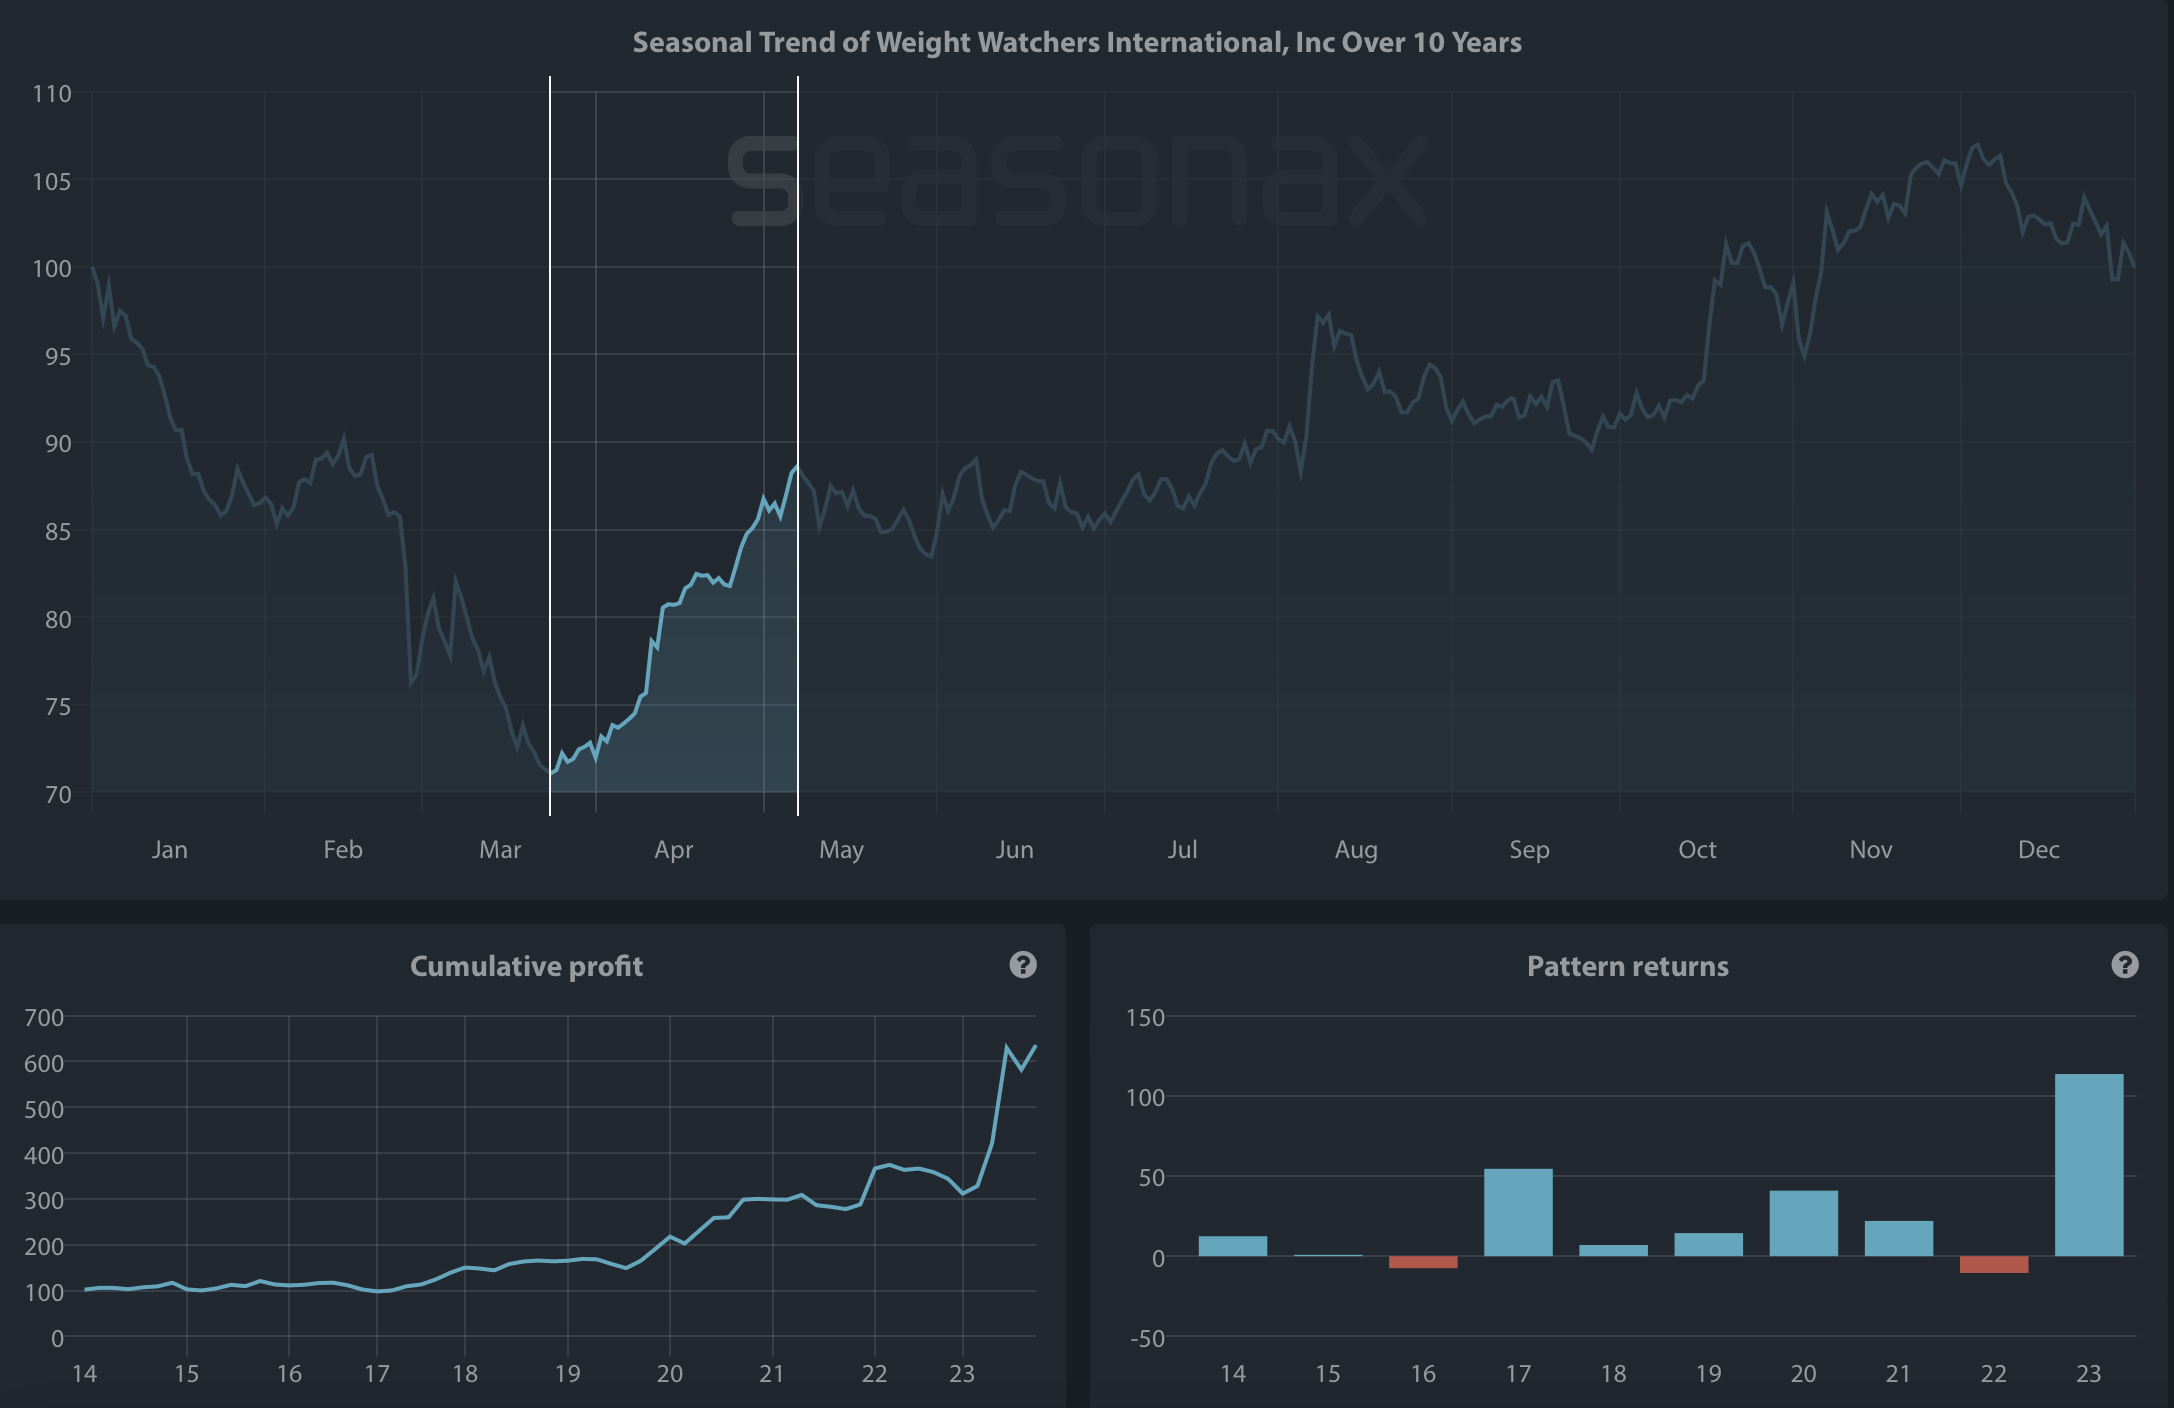Click the 2023 bar in Pattern returns
This screenshot has height=1408, width=2174.
pyautogui.click(x=2089, y=1165)
